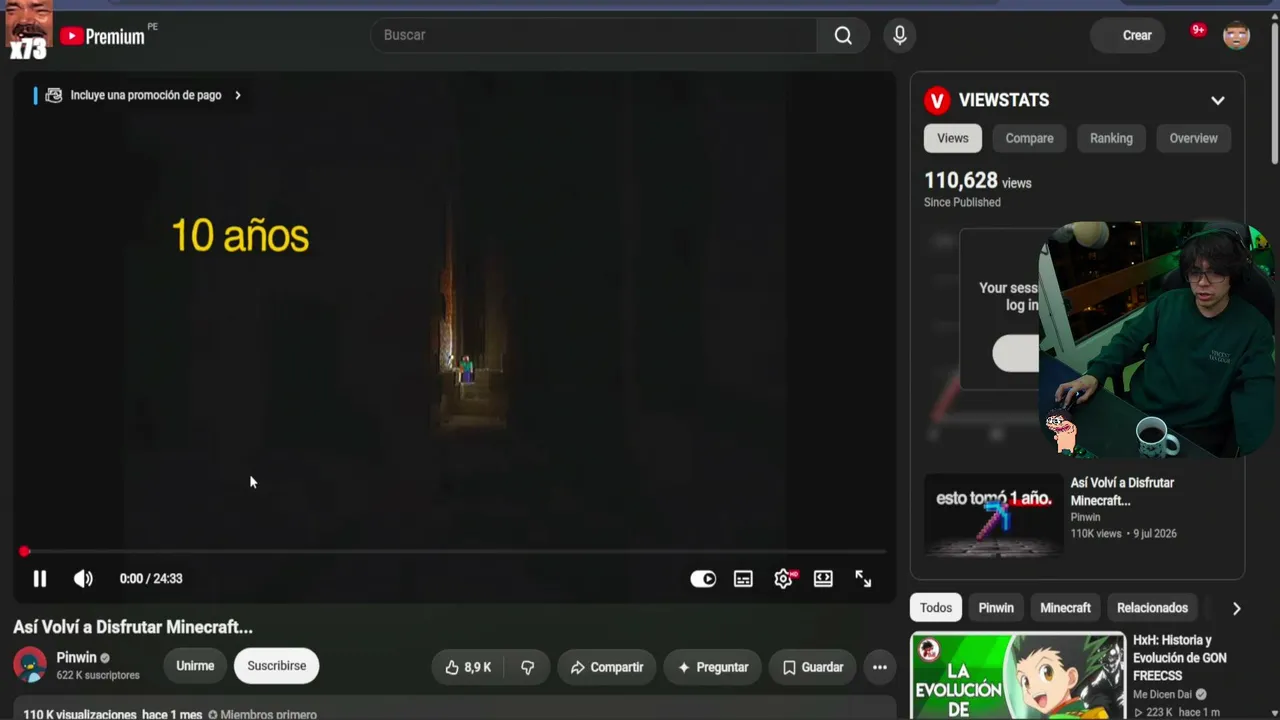Select the Pinwin filter chip

click(996, 608)
